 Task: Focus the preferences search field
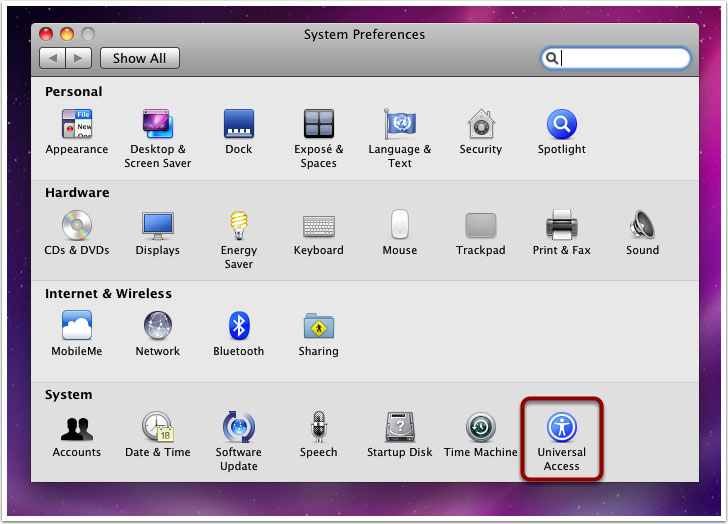615,58
